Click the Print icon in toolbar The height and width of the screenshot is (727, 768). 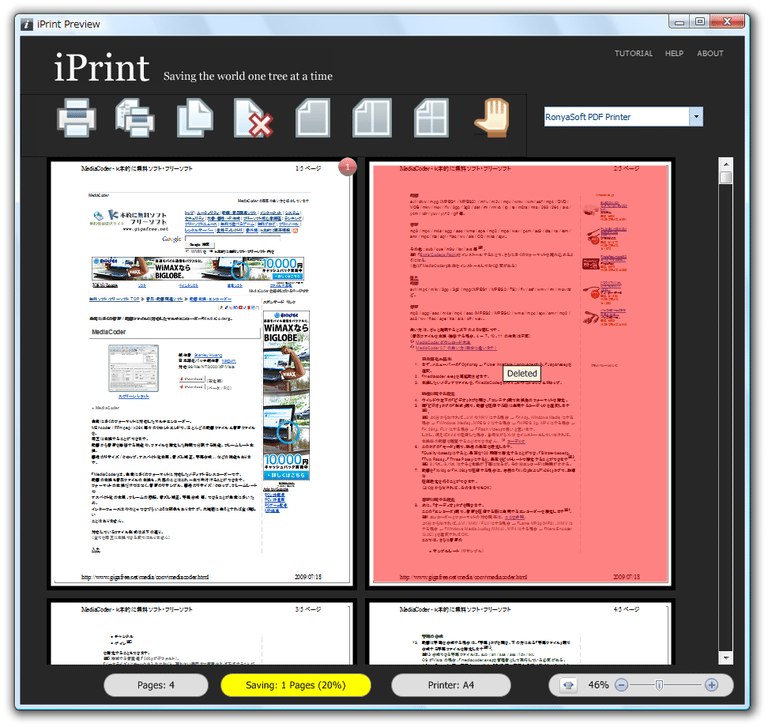pos(76,118)
